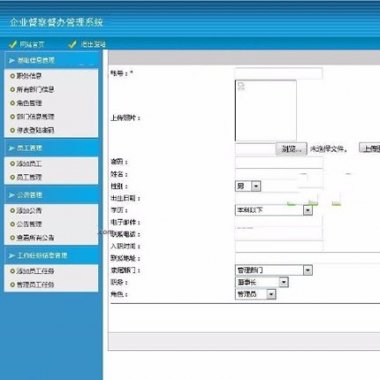Click the checkmark icon beside 退出系统
Viewport: 380px width, 380px height.
click(x=72, y=44)
